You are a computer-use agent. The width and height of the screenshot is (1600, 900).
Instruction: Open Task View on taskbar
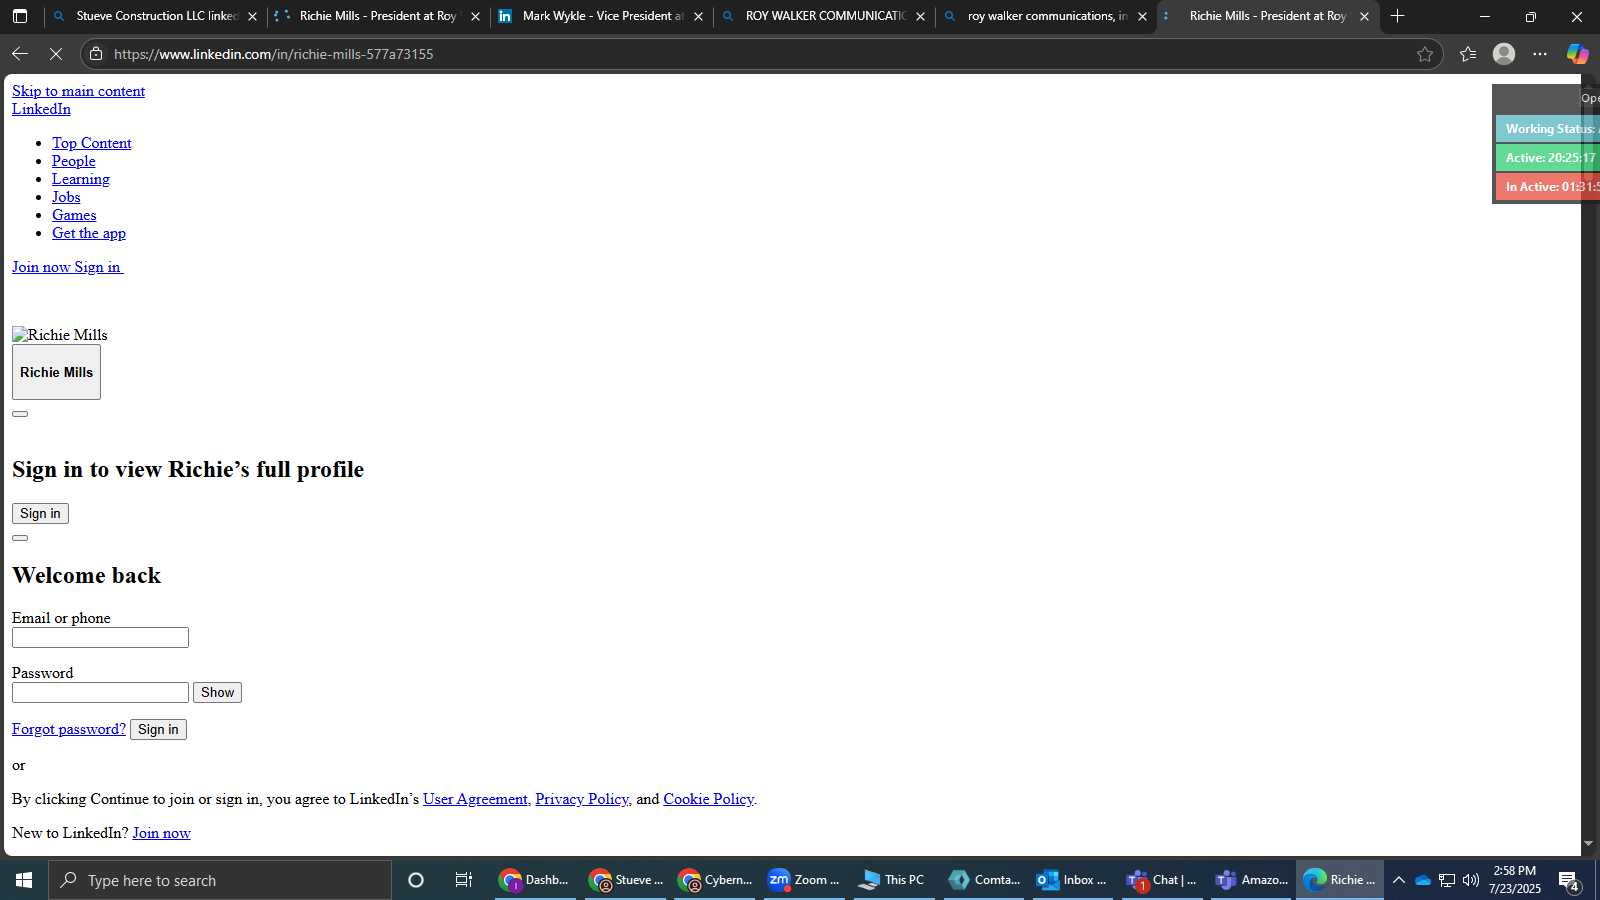[x=463, y=880]
